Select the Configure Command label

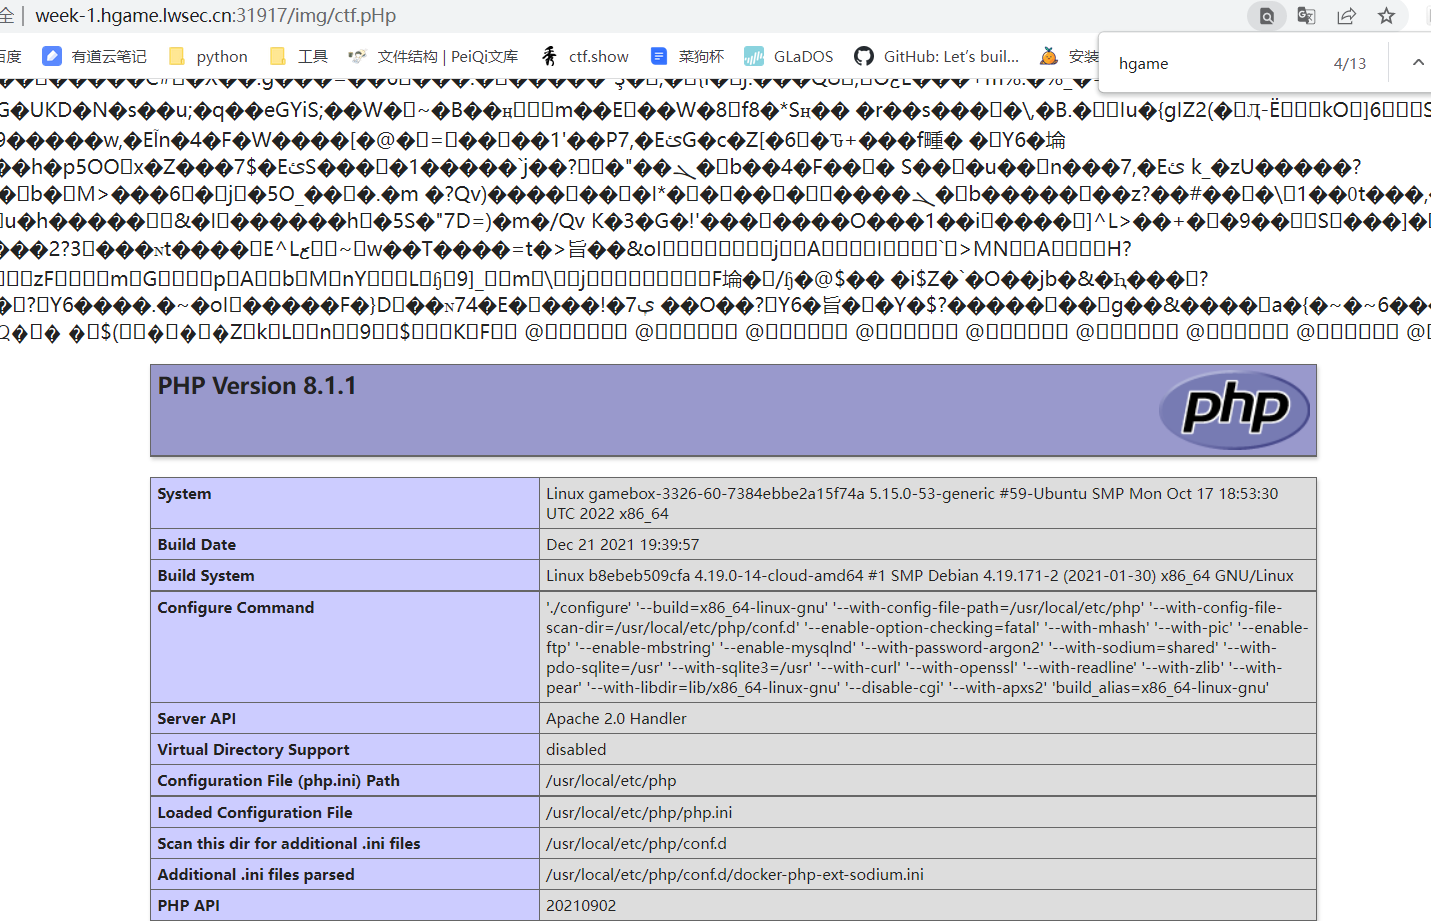point(236,608)
